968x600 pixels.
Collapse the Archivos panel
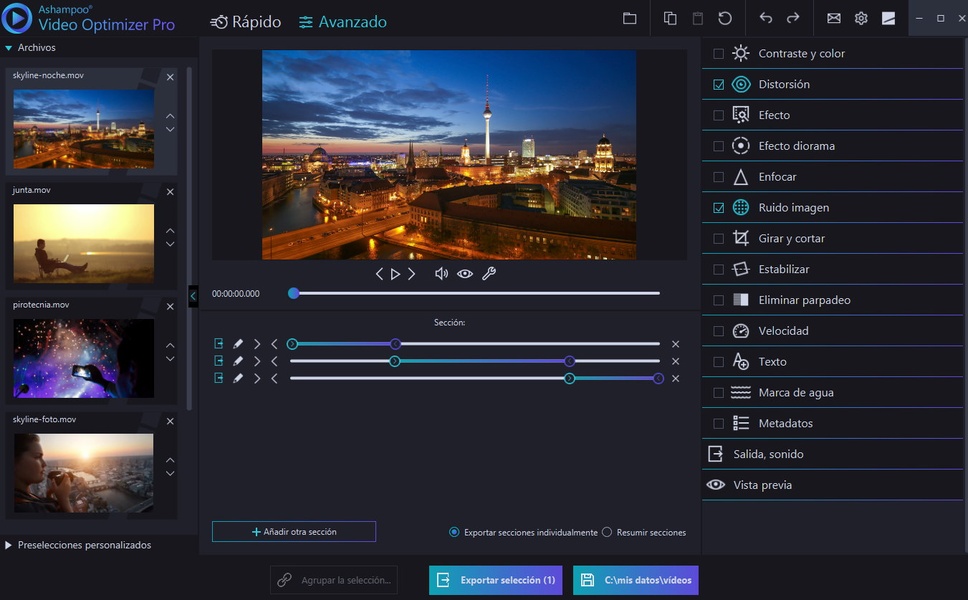9,48
